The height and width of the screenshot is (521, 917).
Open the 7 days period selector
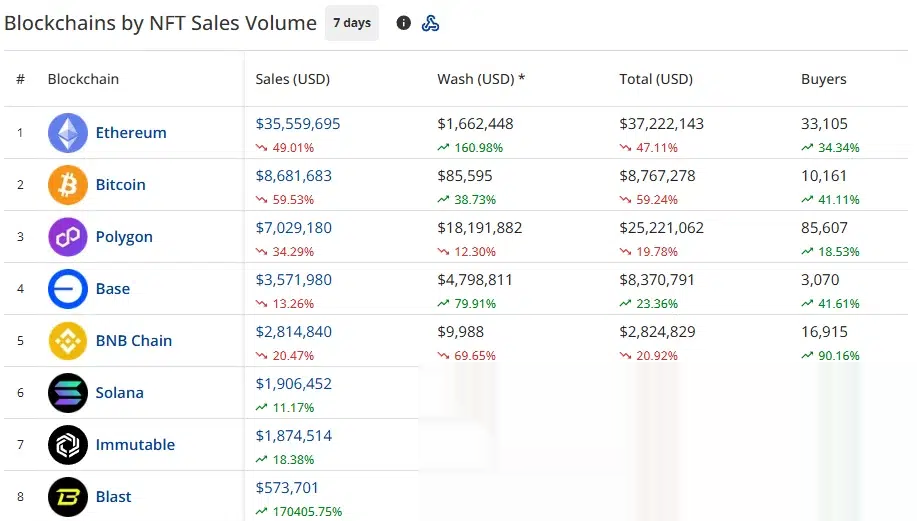[352, 23]
